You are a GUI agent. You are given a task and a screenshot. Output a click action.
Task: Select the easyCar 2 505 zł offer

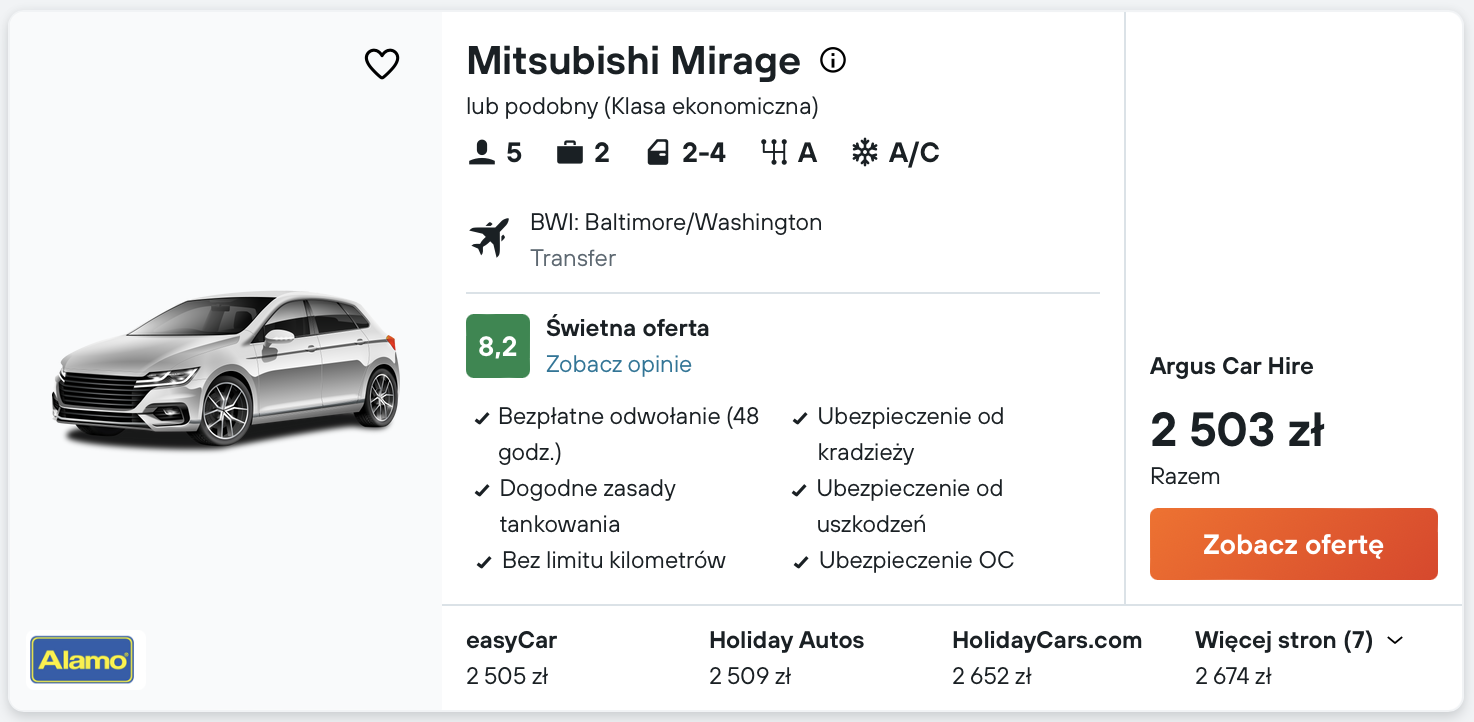(511, 658)
